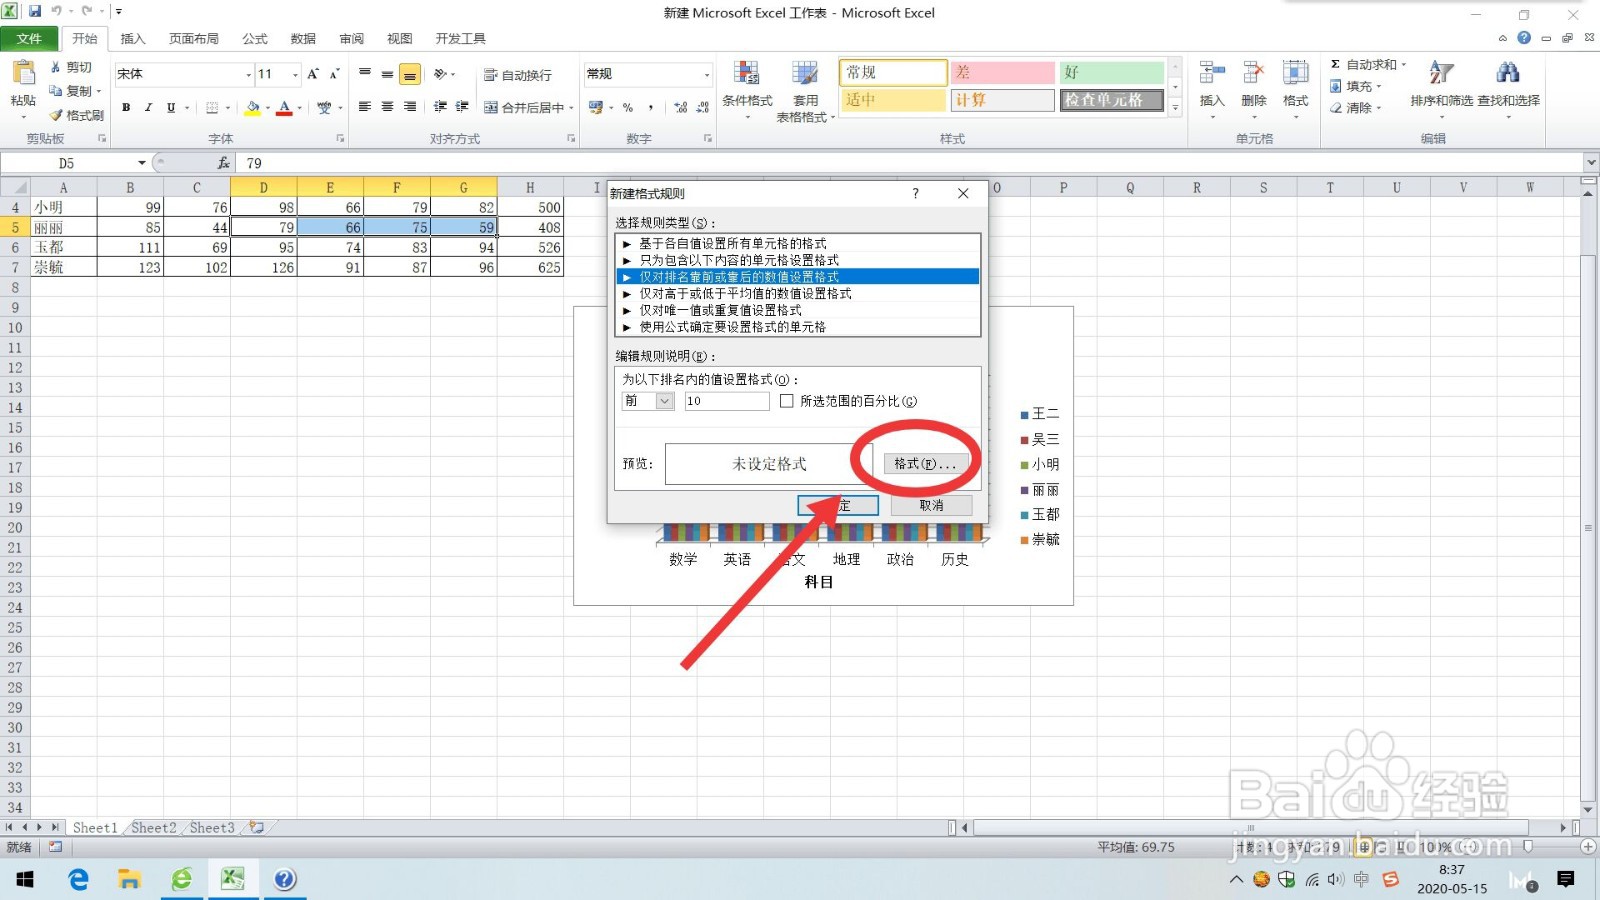1600x900 pixels.
Task: Click the Cut (剪切) scissors icon
Action: (56, 67)
